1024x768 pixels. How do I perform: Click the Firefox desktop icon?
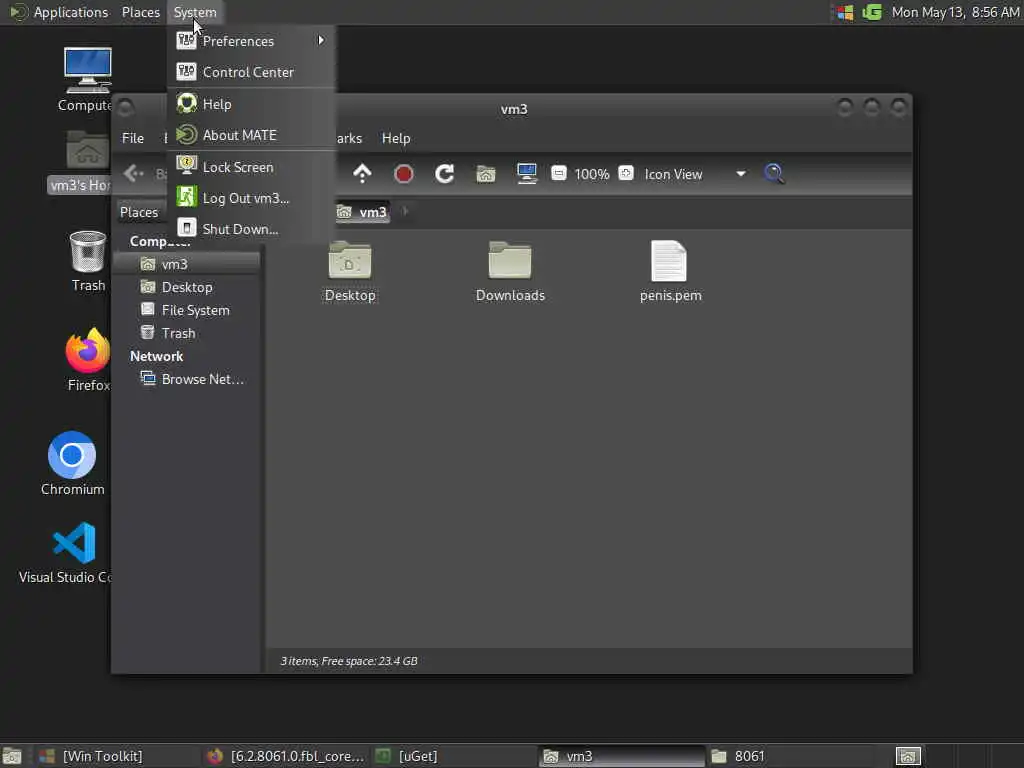click(x=88, y=359)
